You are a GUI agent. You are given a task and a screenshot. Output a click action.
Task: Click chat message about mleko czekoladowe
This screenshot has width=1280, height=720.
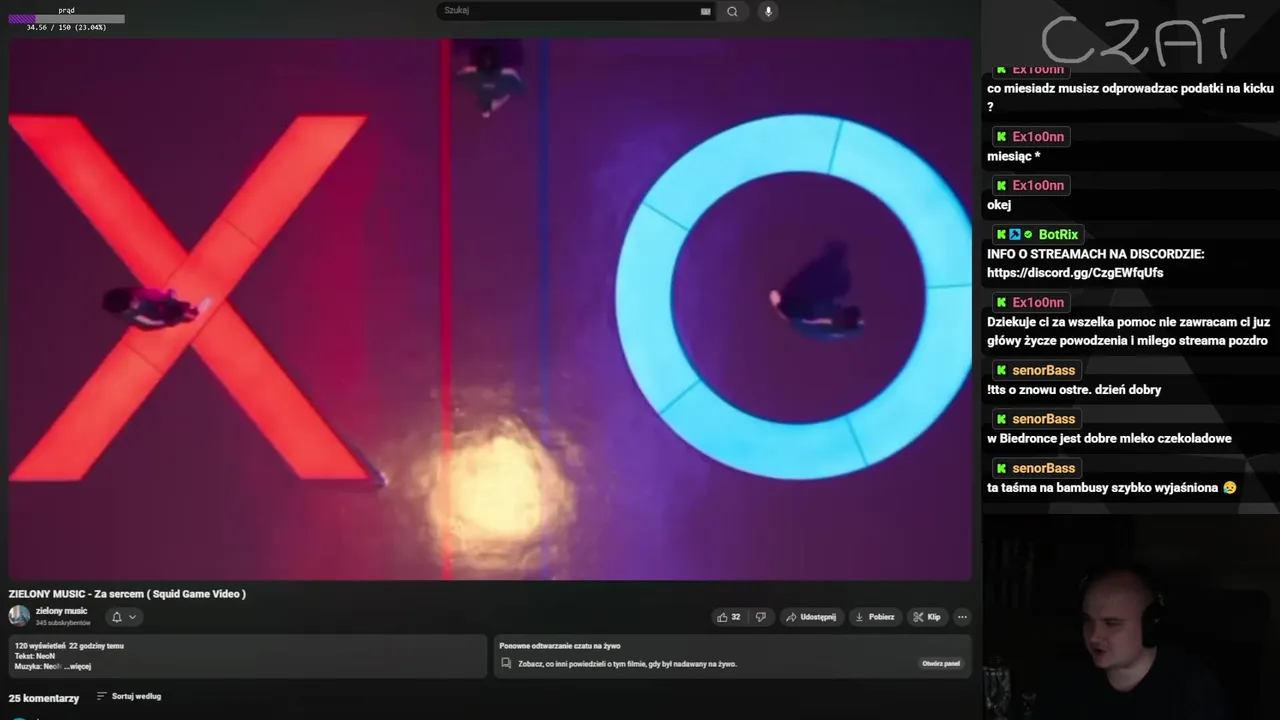[x=1109, y=439]
